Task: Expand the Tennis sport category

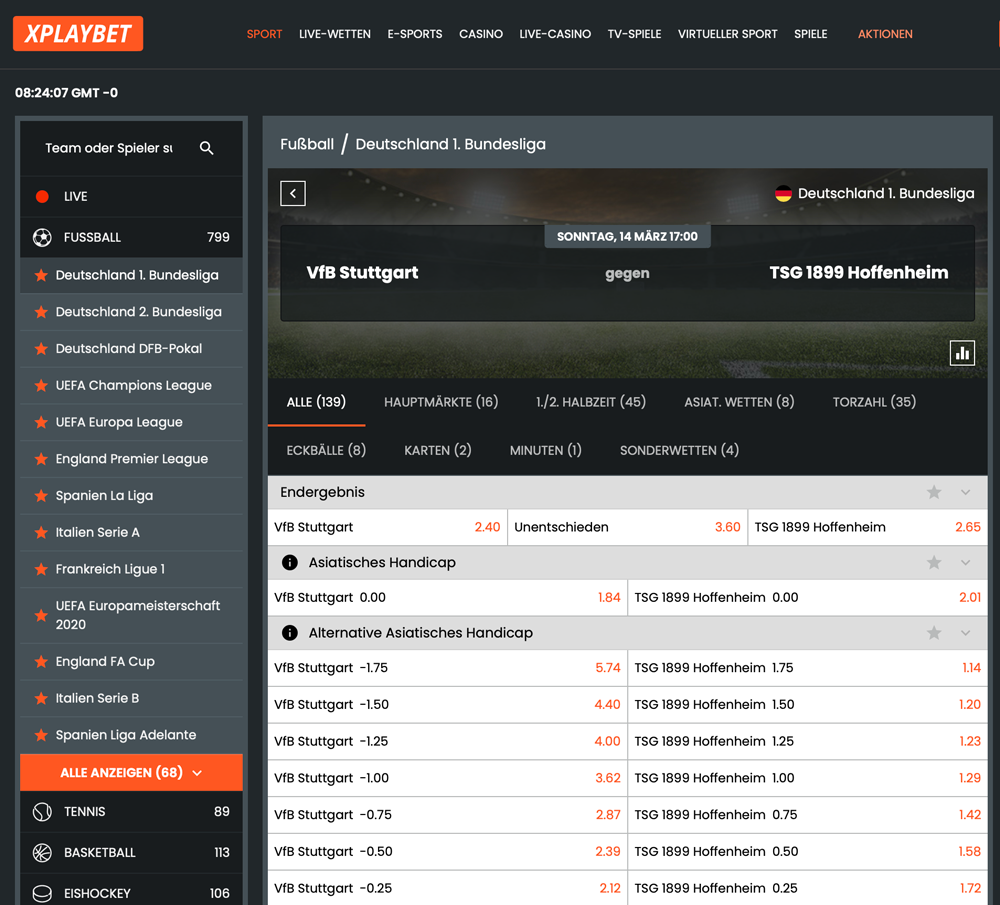Action: (x=131, y=812)
